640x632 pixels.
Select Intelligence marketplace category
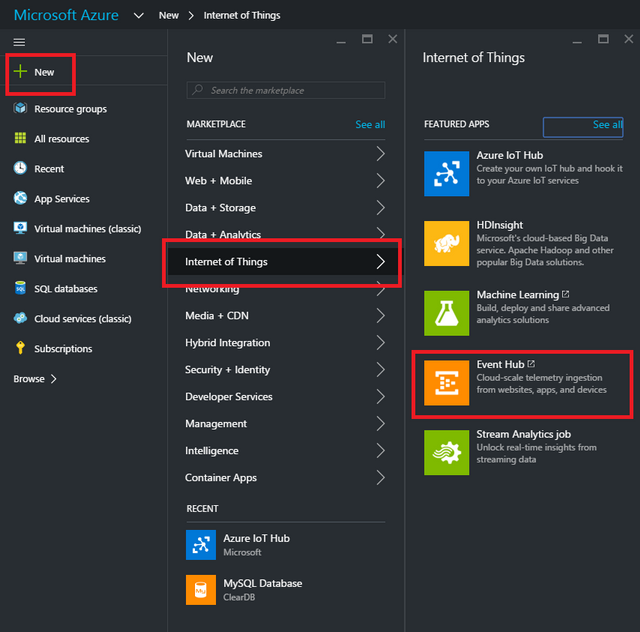pyautogui.click(x=285, y=451)
